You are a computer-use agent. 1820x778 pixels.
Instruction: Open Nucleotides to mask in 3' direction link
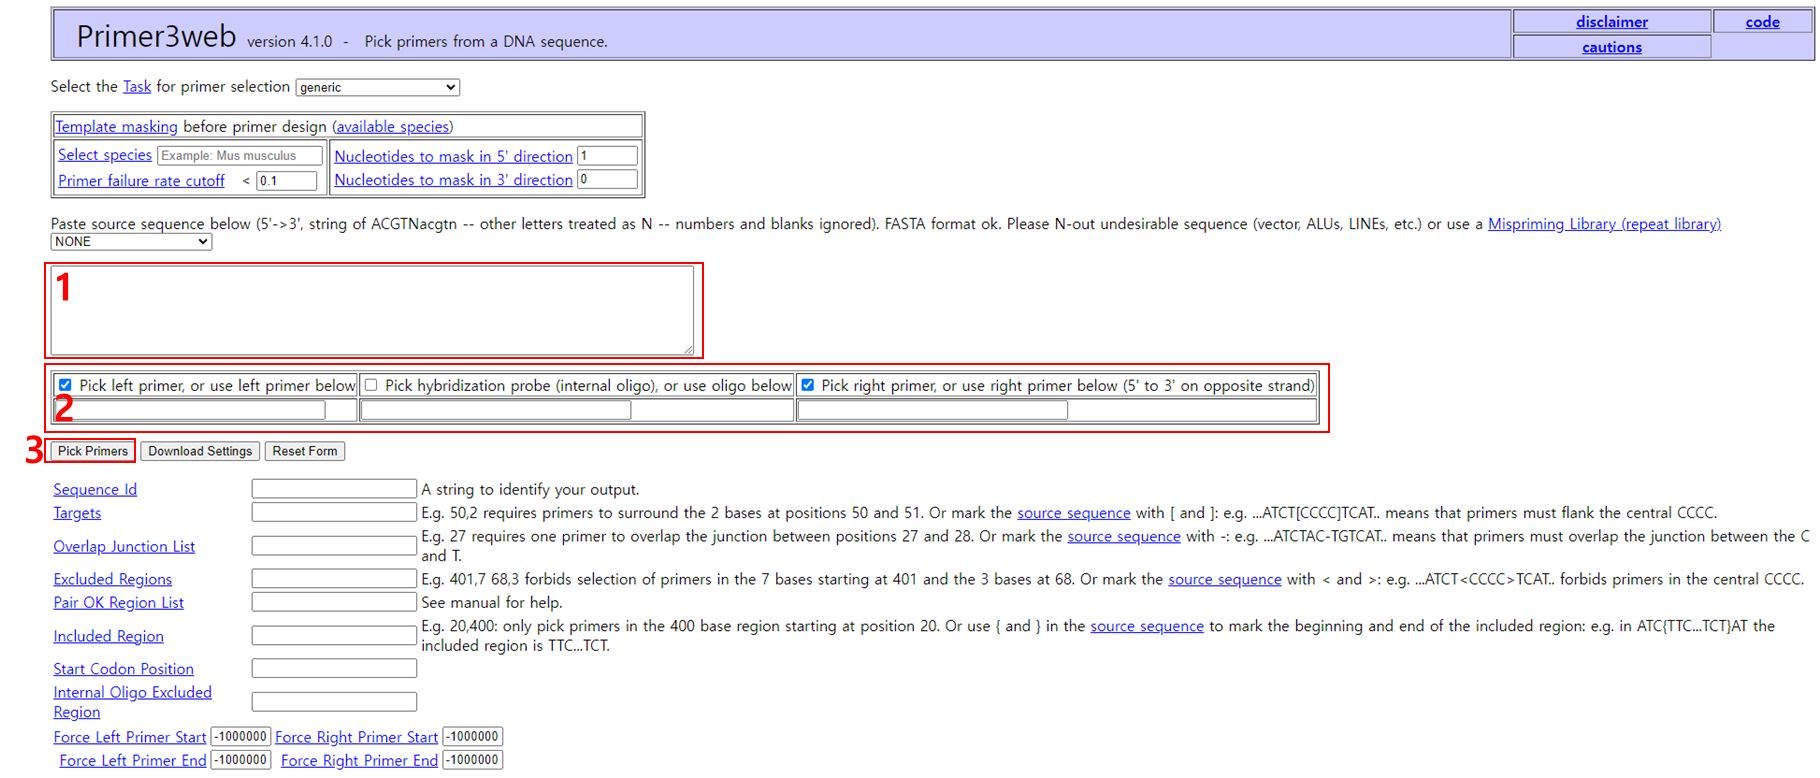[x=453, y=180]
